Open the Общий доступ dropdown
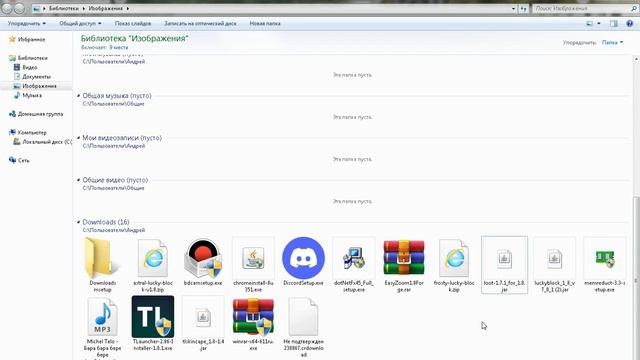Screen dimensions: 640x360 [80, 23]
